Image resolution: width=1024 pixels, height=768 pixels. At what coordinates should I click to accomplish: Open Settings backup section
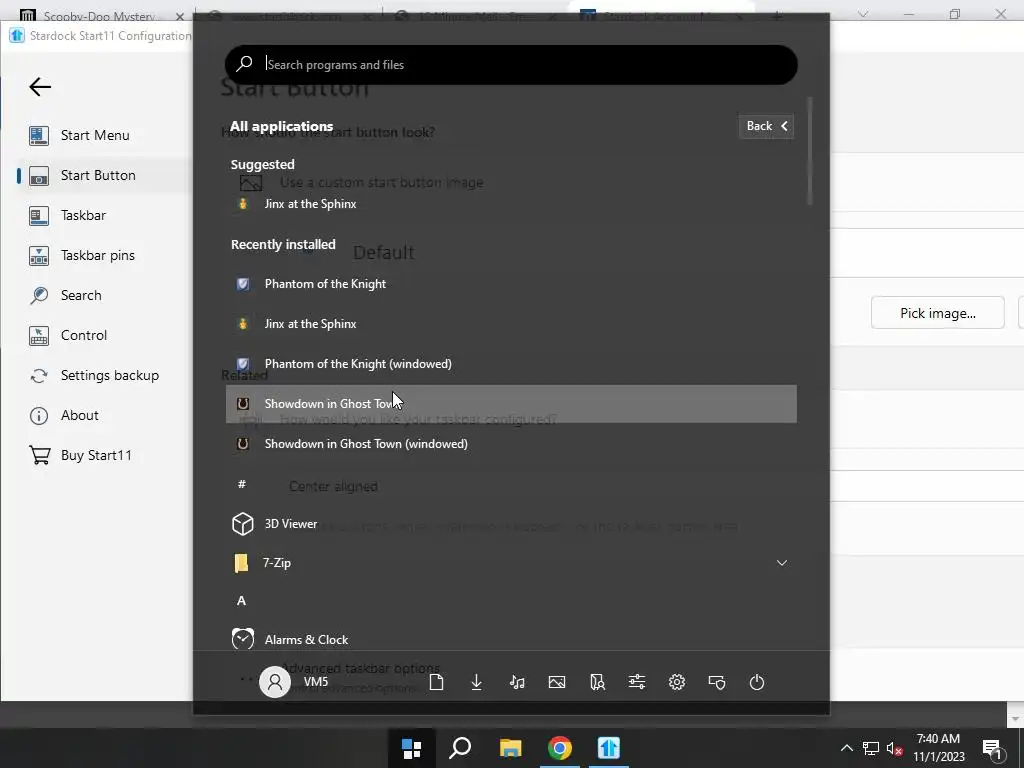[x=110, y=376]
